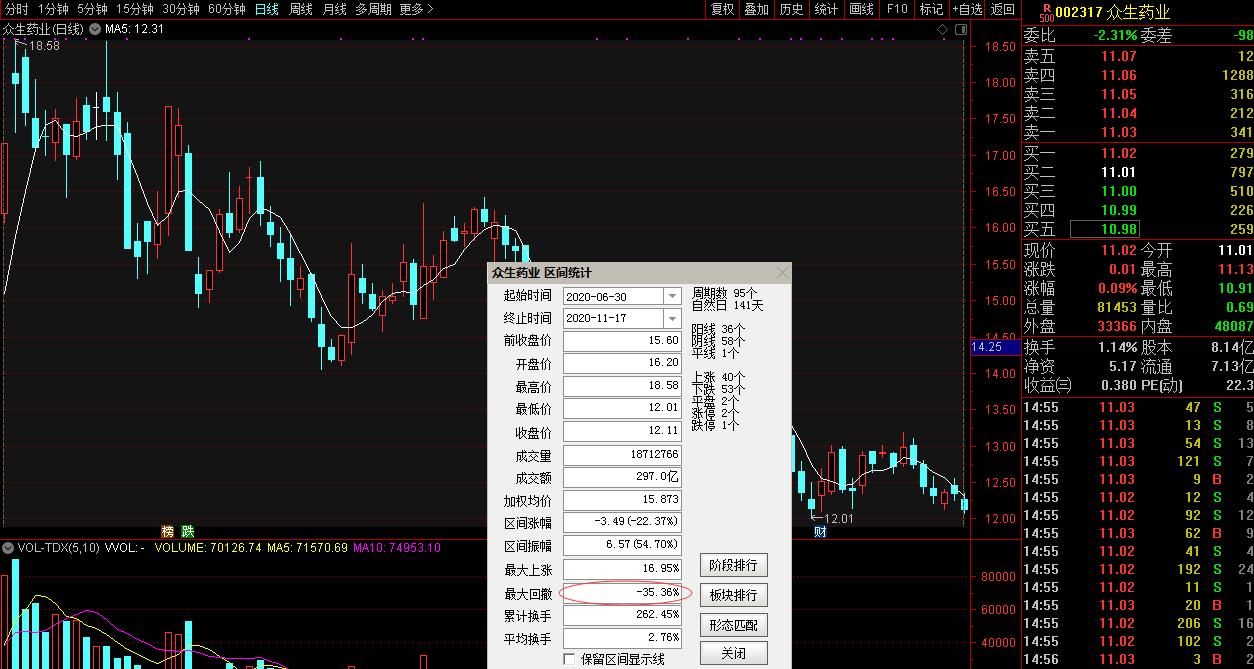Open the 终止时间 date dropdown
1254x669 pixels.
point(672,318)
